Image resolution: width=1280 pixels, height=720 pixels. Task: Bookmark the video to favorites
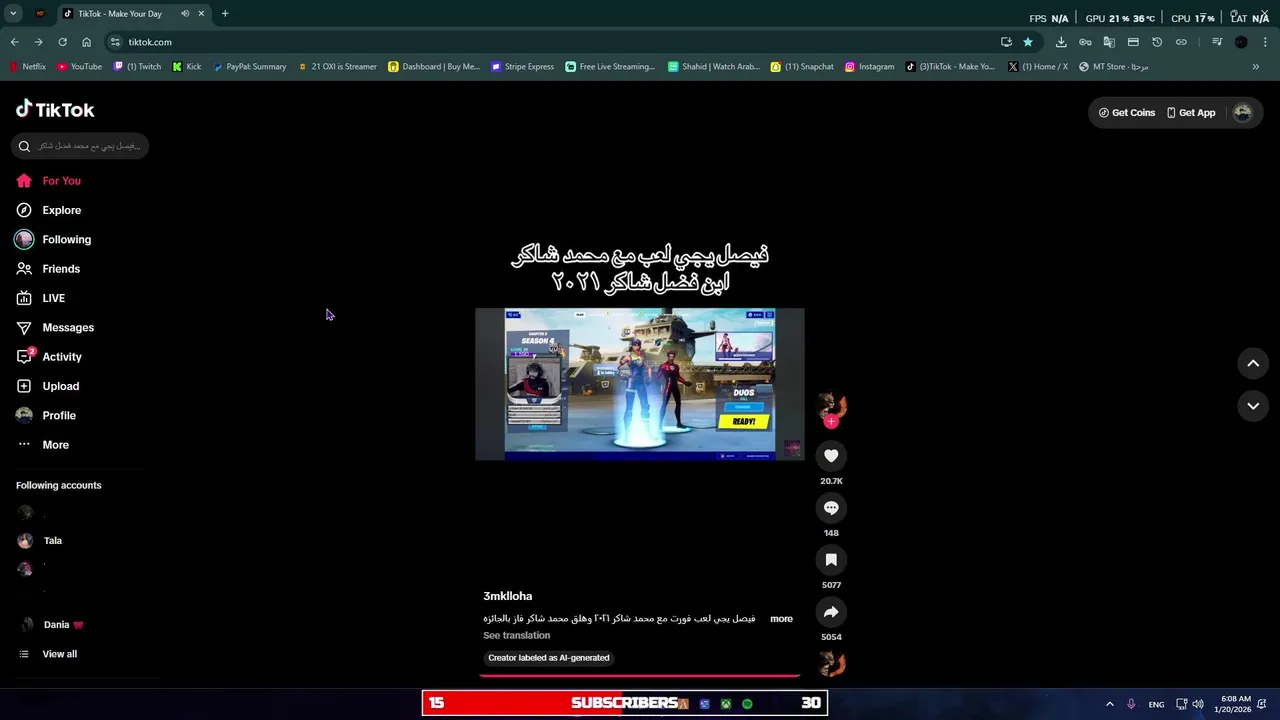click(x=831, y=560)
